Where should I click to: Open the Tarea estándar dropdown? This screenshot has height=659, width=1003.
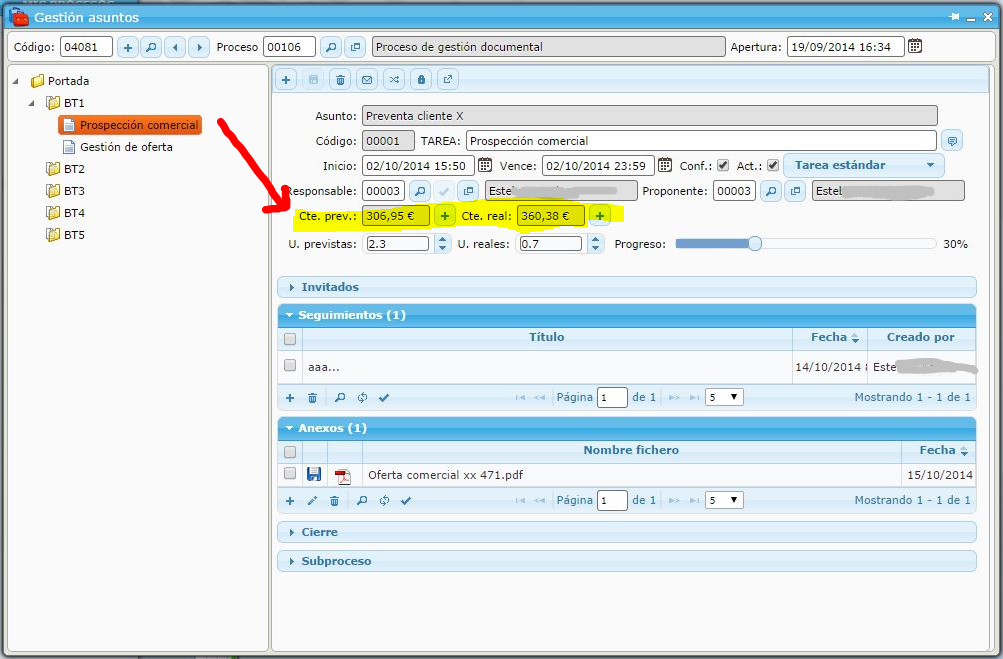(x=864, y=165)
